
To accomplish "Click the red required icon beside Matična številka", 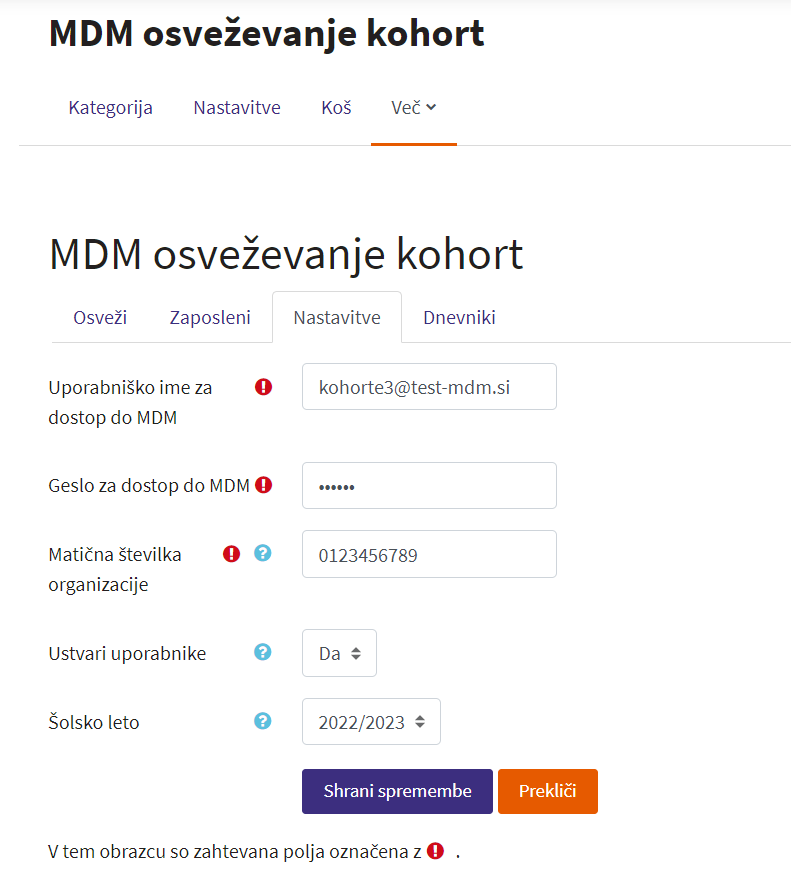I will [232, 553].
